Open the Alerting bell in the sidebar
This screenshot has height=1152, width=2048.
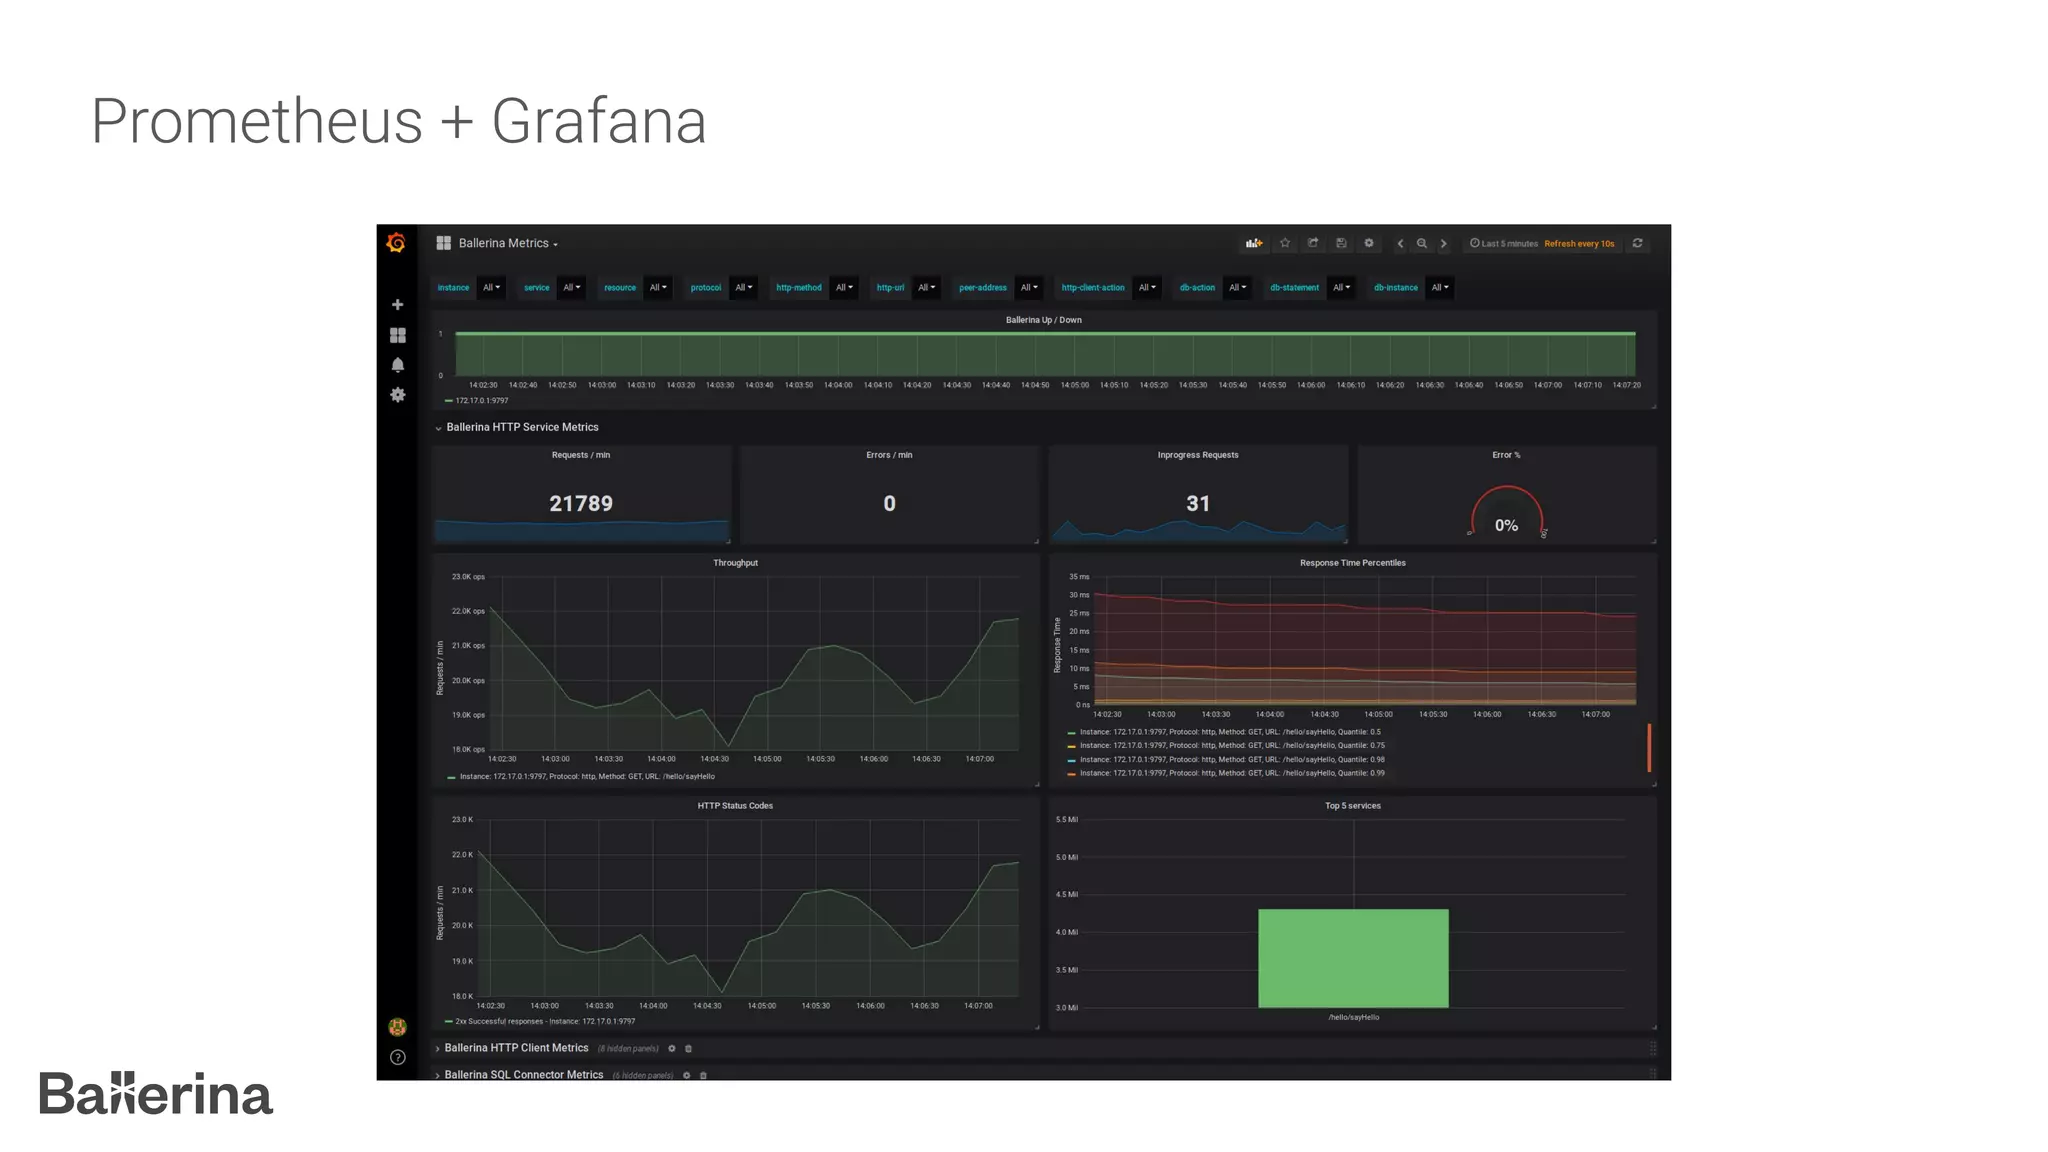click(397, 365)
